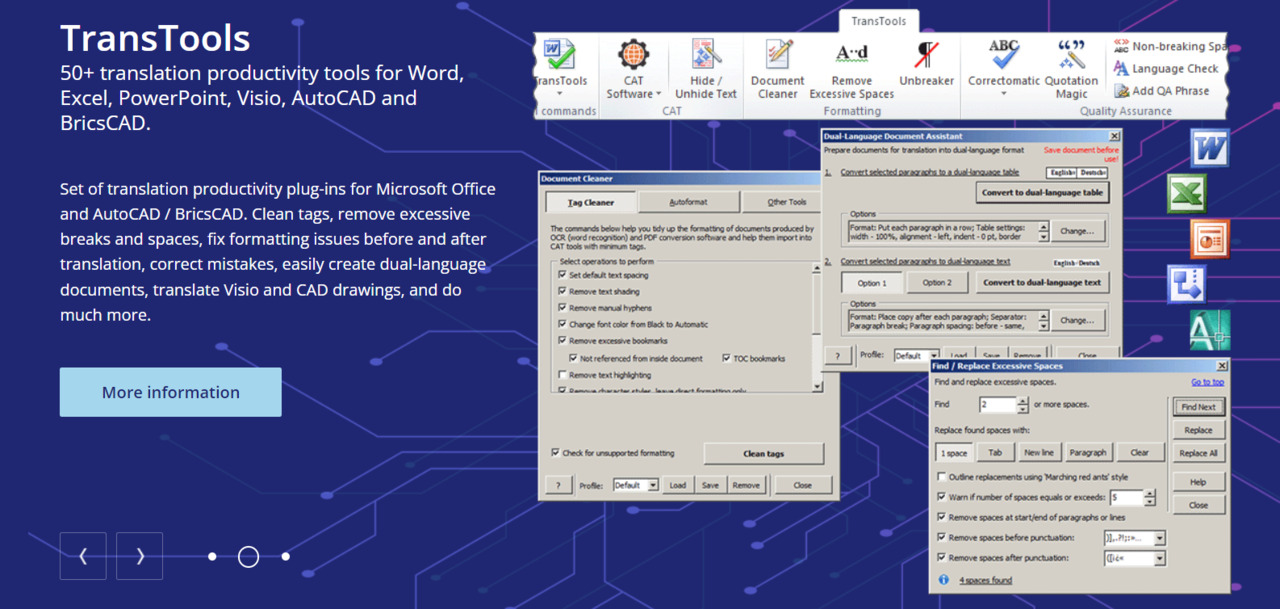Select Option 1 in Dual-Language Assistant
The image size is (1280, 609).
coord(872,282)
